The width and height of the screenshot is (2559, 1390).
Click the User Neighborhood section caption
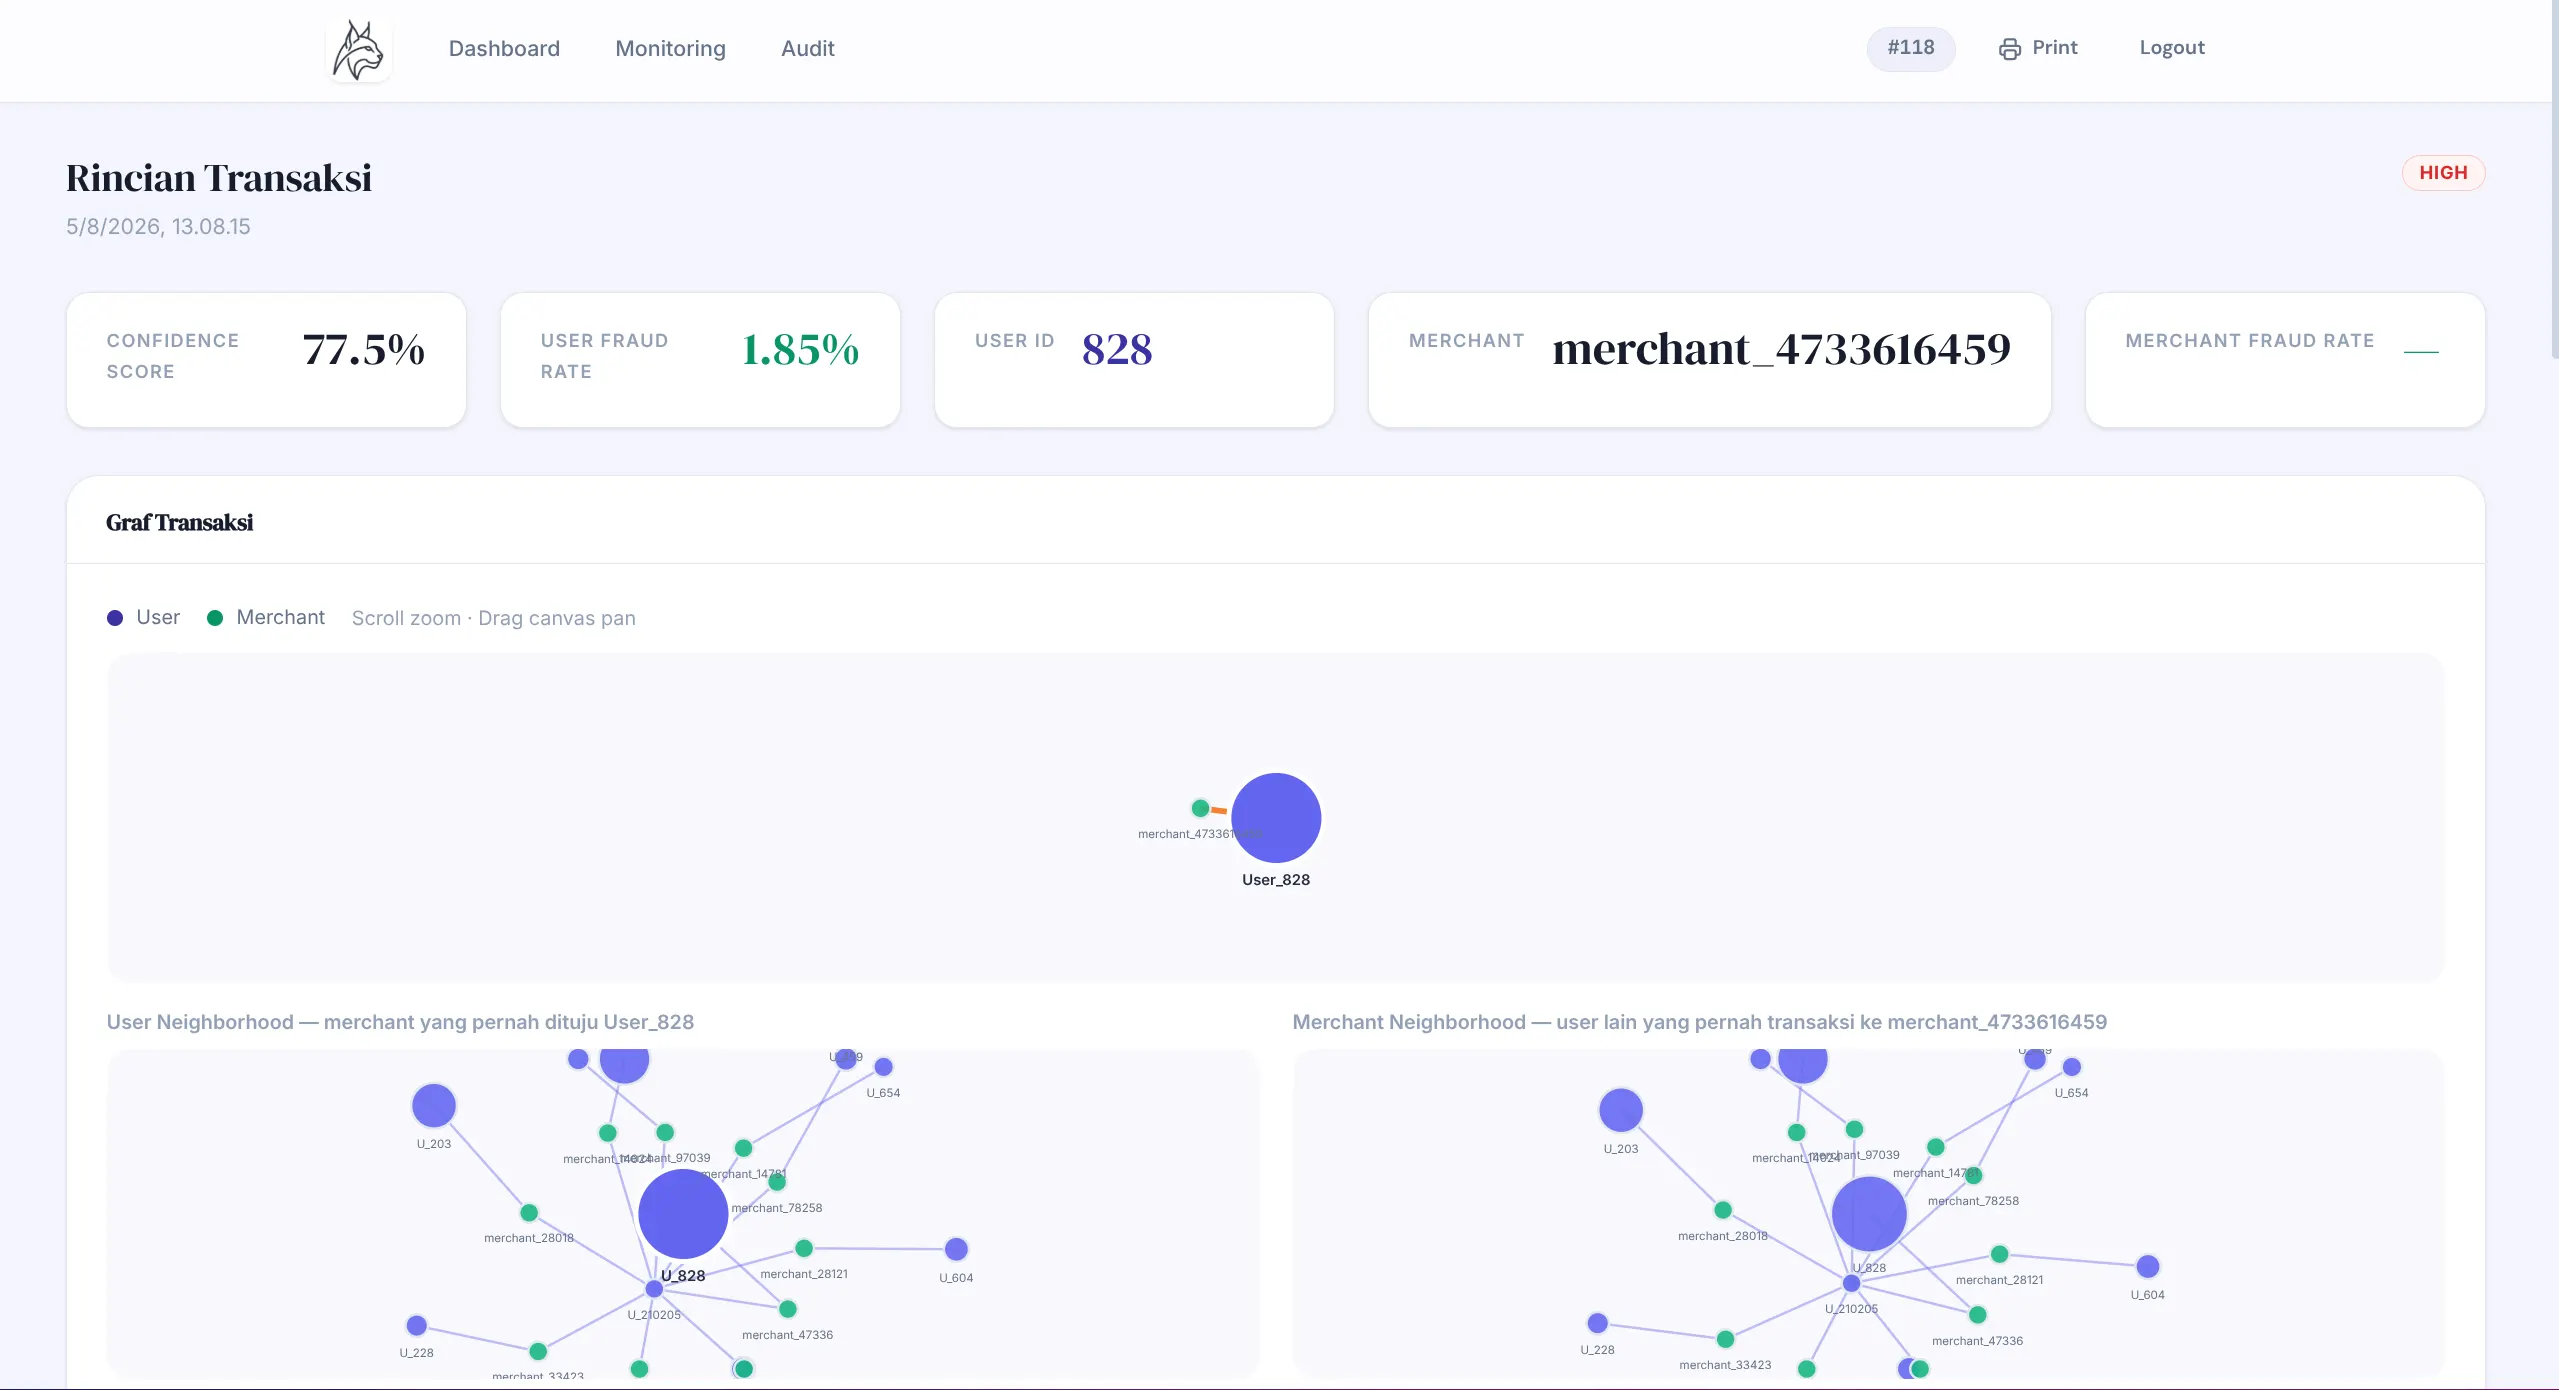[400, 1022]
